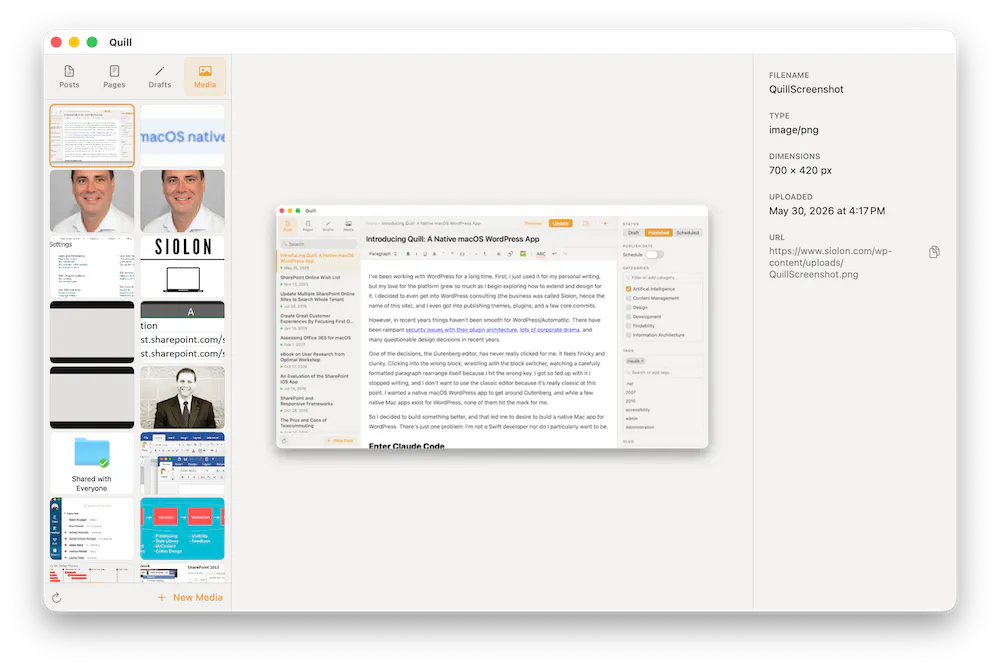Select the SIOLON logo thumbnail
The height and width of the screenshot is (669, 1000).
pos(182,267)
